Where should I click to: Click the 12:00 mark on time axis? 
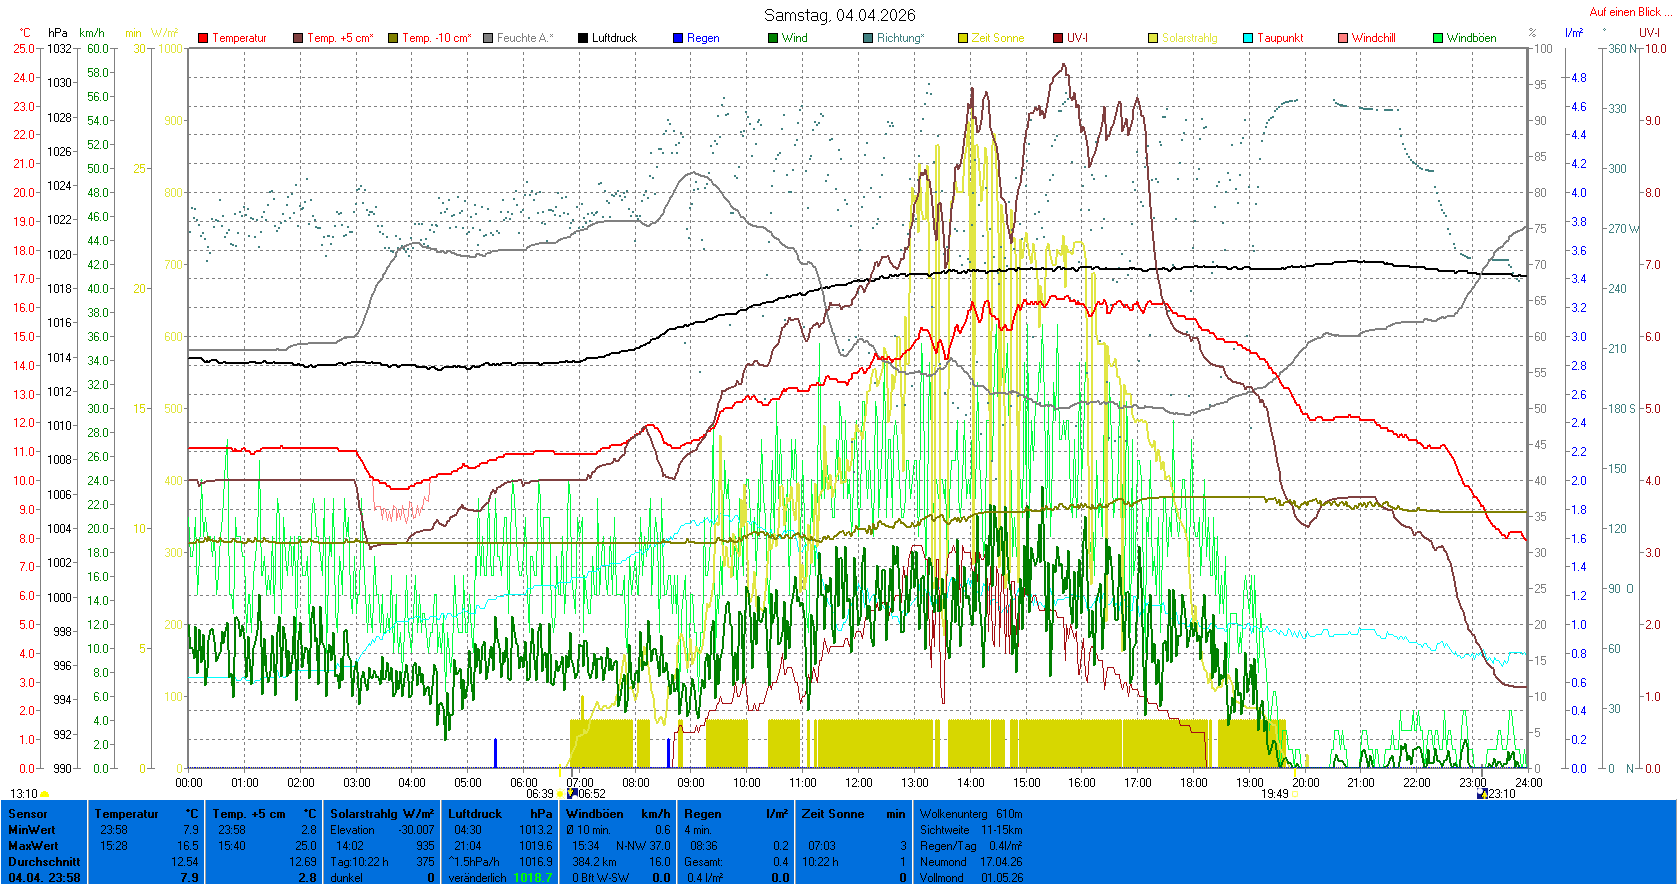pyautogui.click(x=858, y=783)
